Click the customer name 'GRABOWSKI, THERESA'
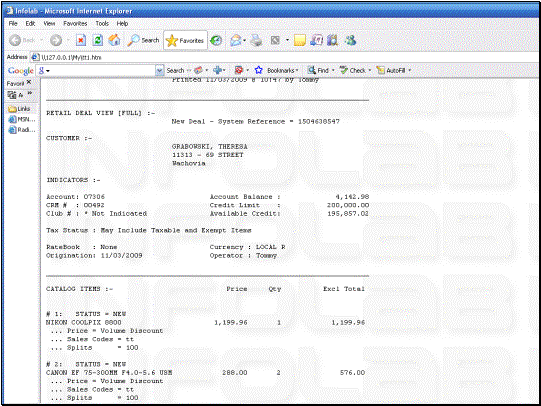The height and width of the screenshot is (406, 541). [210, 147]
